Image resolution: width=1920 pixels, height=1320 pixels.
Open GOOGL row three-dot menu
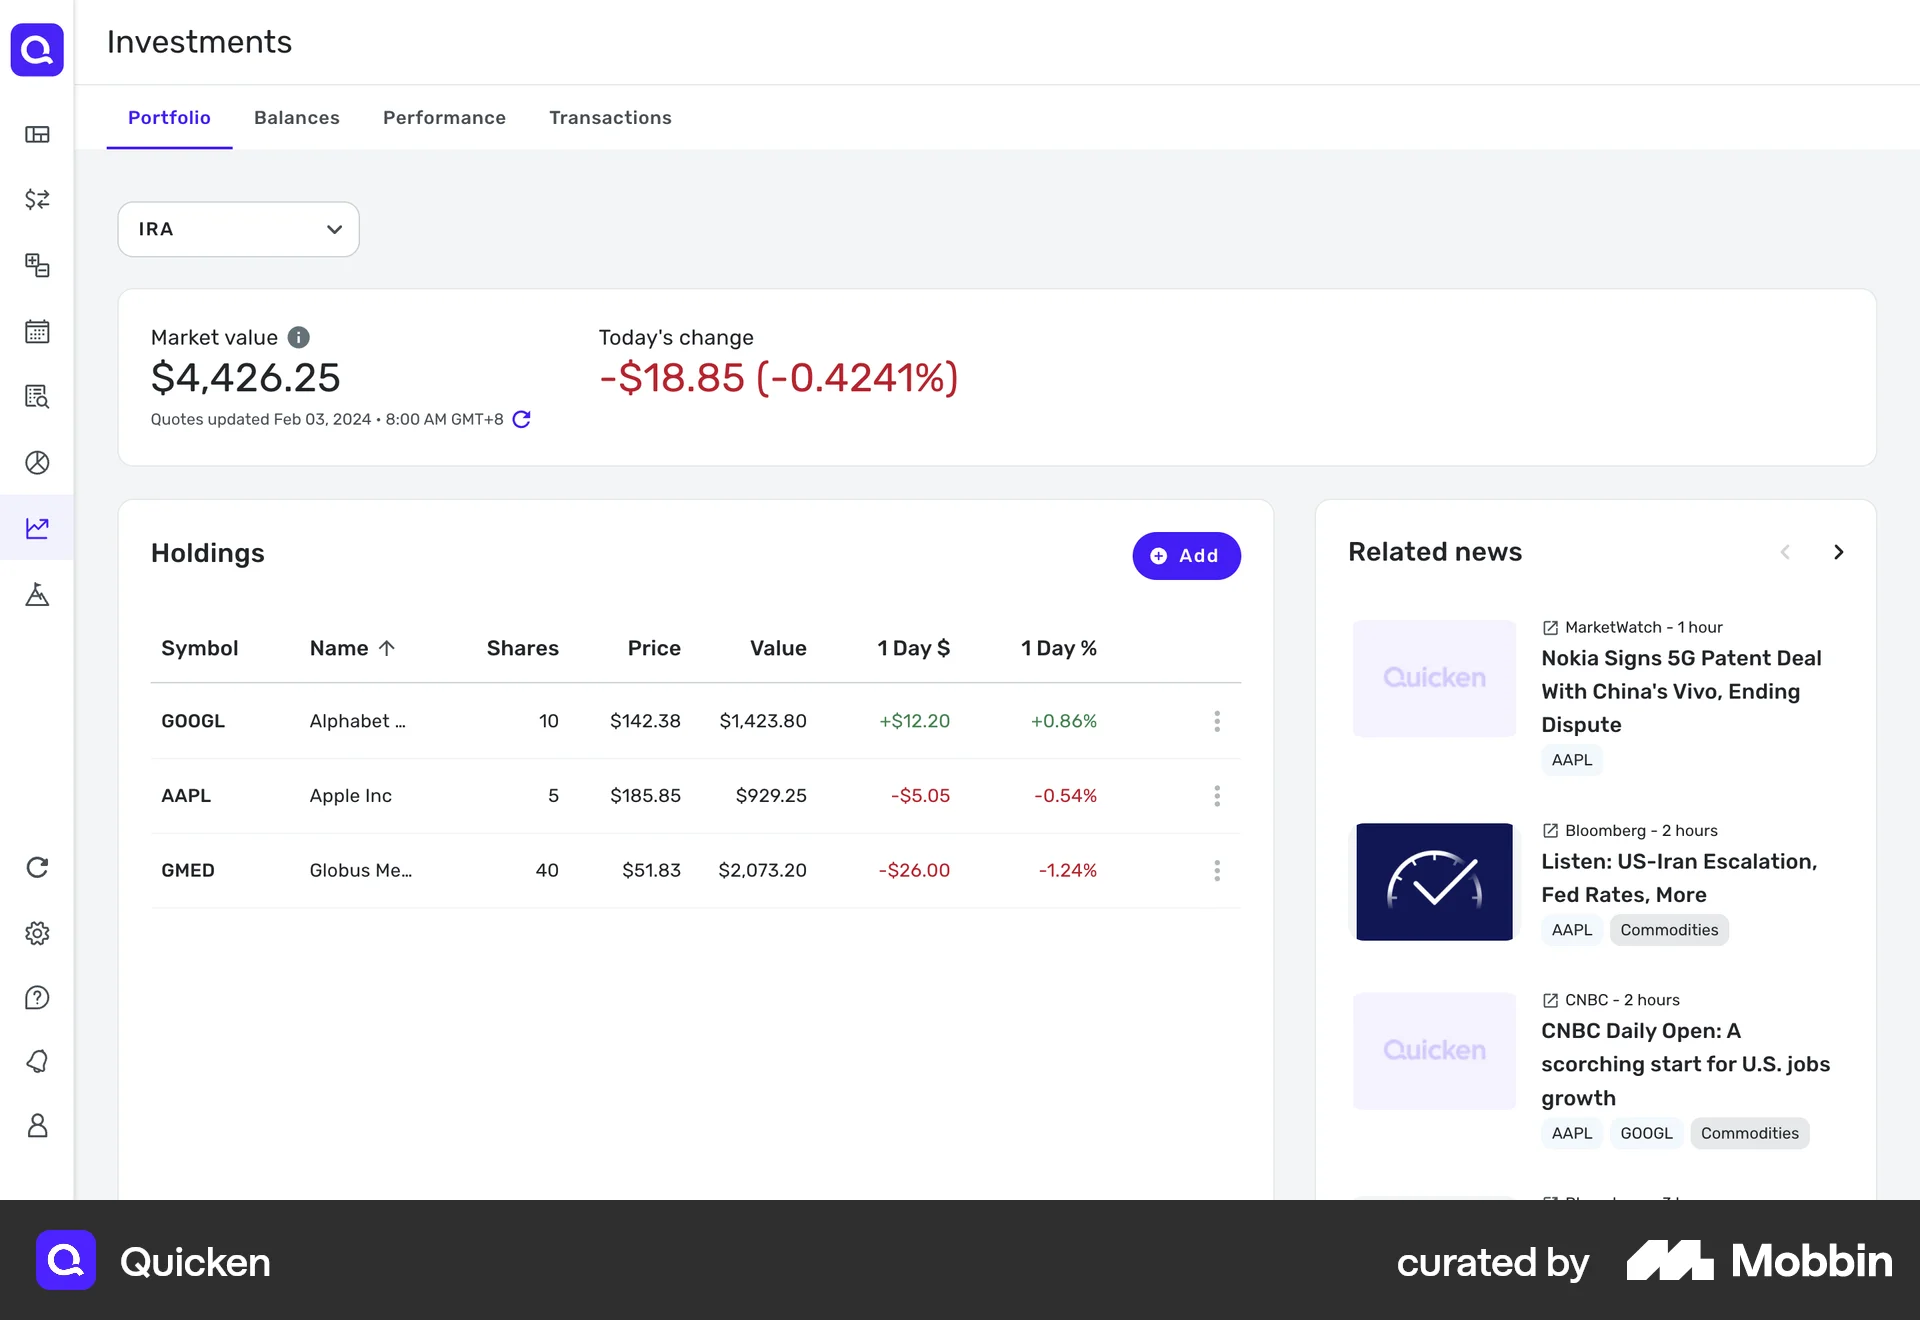click(1217, 721)
